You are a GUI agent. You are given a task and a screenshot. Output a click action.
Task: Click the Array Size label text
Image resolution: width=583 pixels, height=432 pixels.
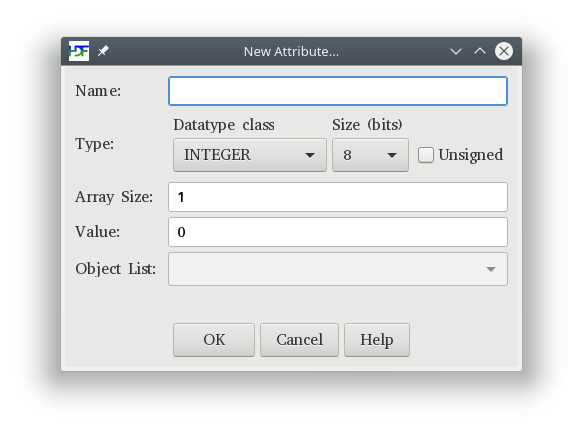click(x=114, y=197)
